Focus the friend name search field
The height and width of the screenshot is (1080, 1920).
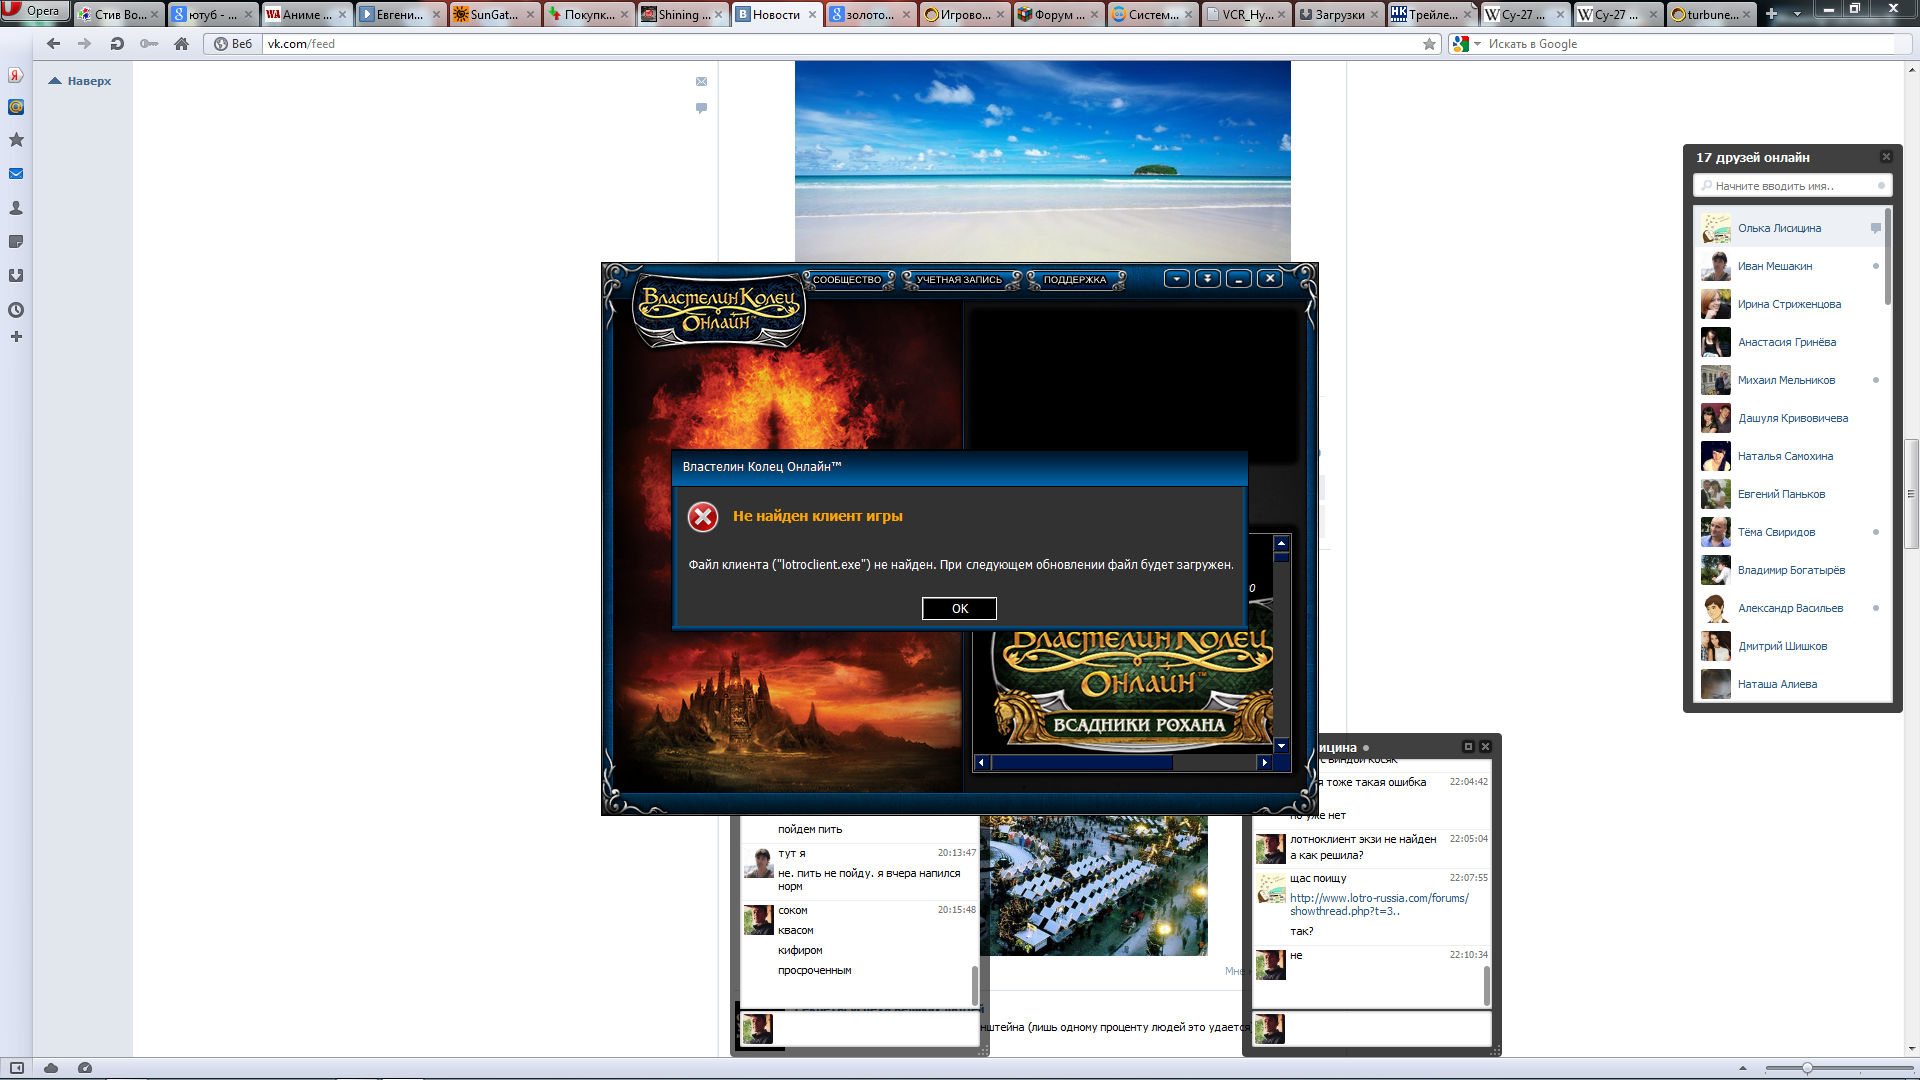pyautogui.click(x=1791, y=186)
